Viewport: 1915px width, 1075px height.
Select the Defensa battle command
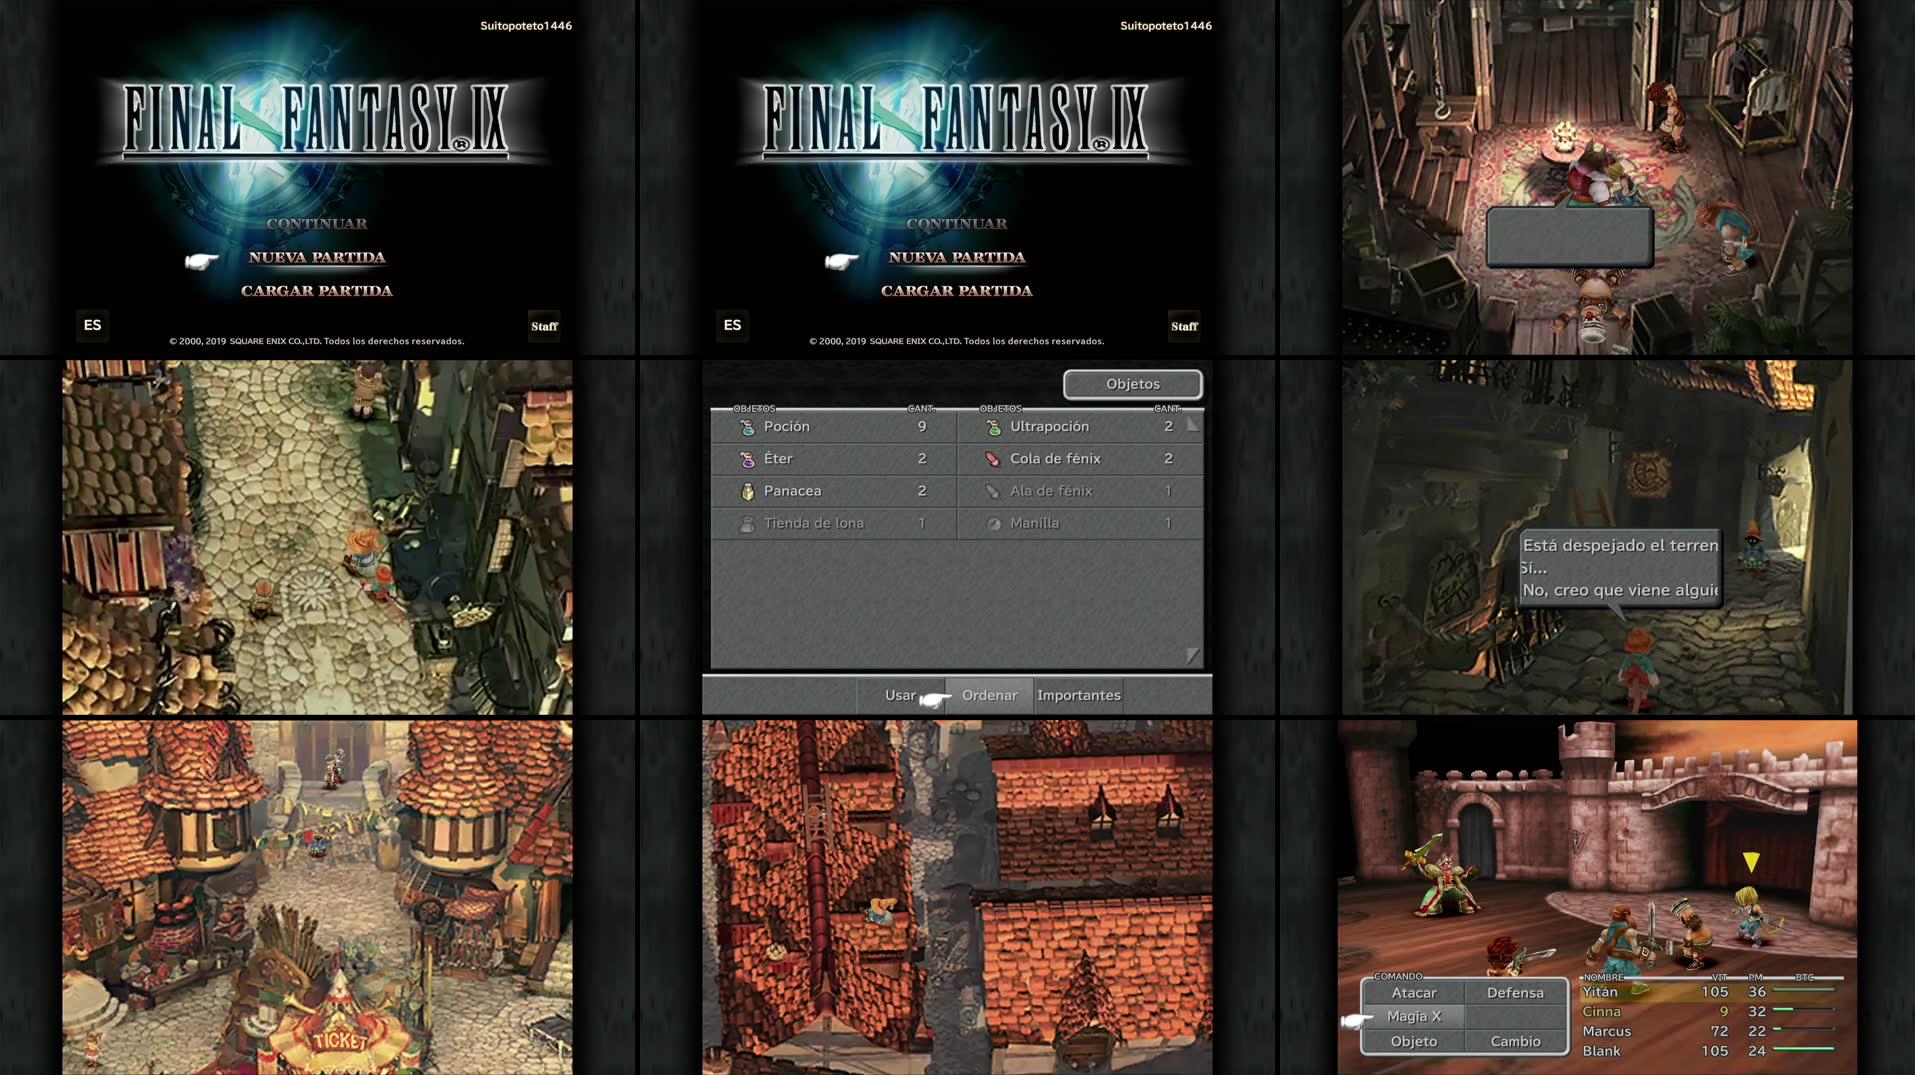1515,993
